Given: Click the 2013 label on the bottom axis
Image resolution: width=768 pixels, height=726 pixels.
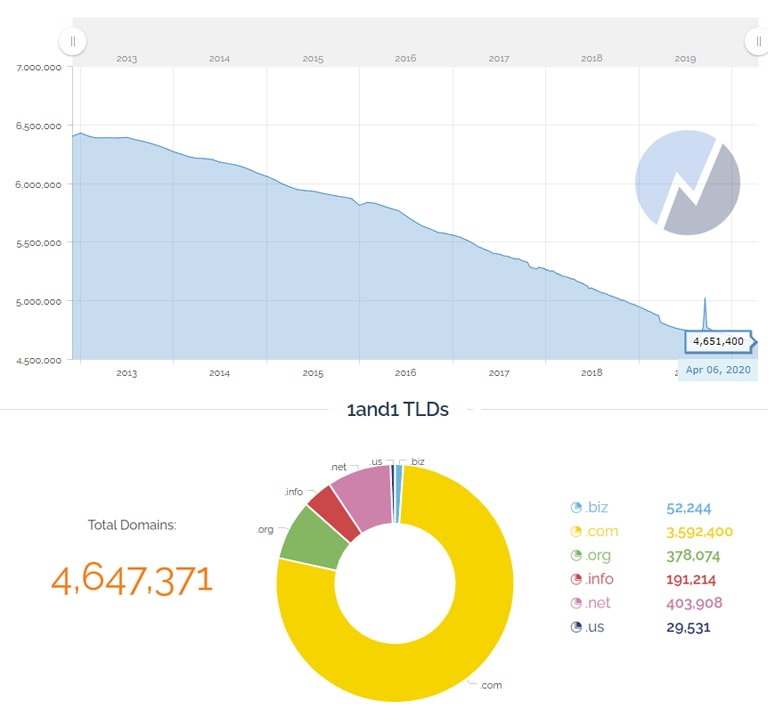Looking at the screenshot, I should tap(126, 373).
